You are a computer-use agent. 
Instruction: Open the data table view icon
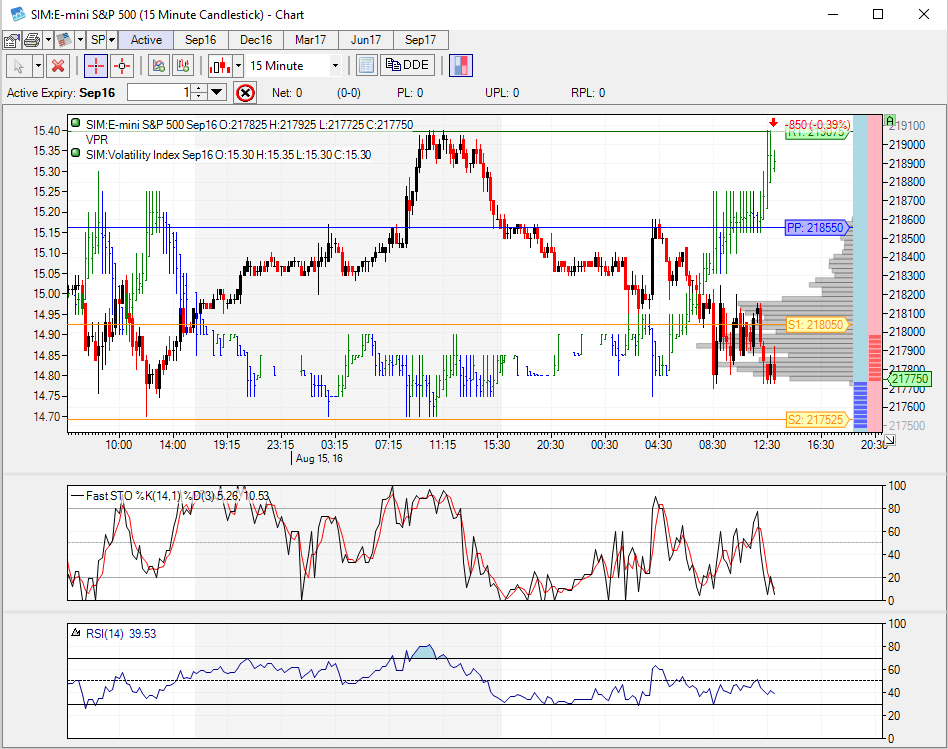(366, 66)
